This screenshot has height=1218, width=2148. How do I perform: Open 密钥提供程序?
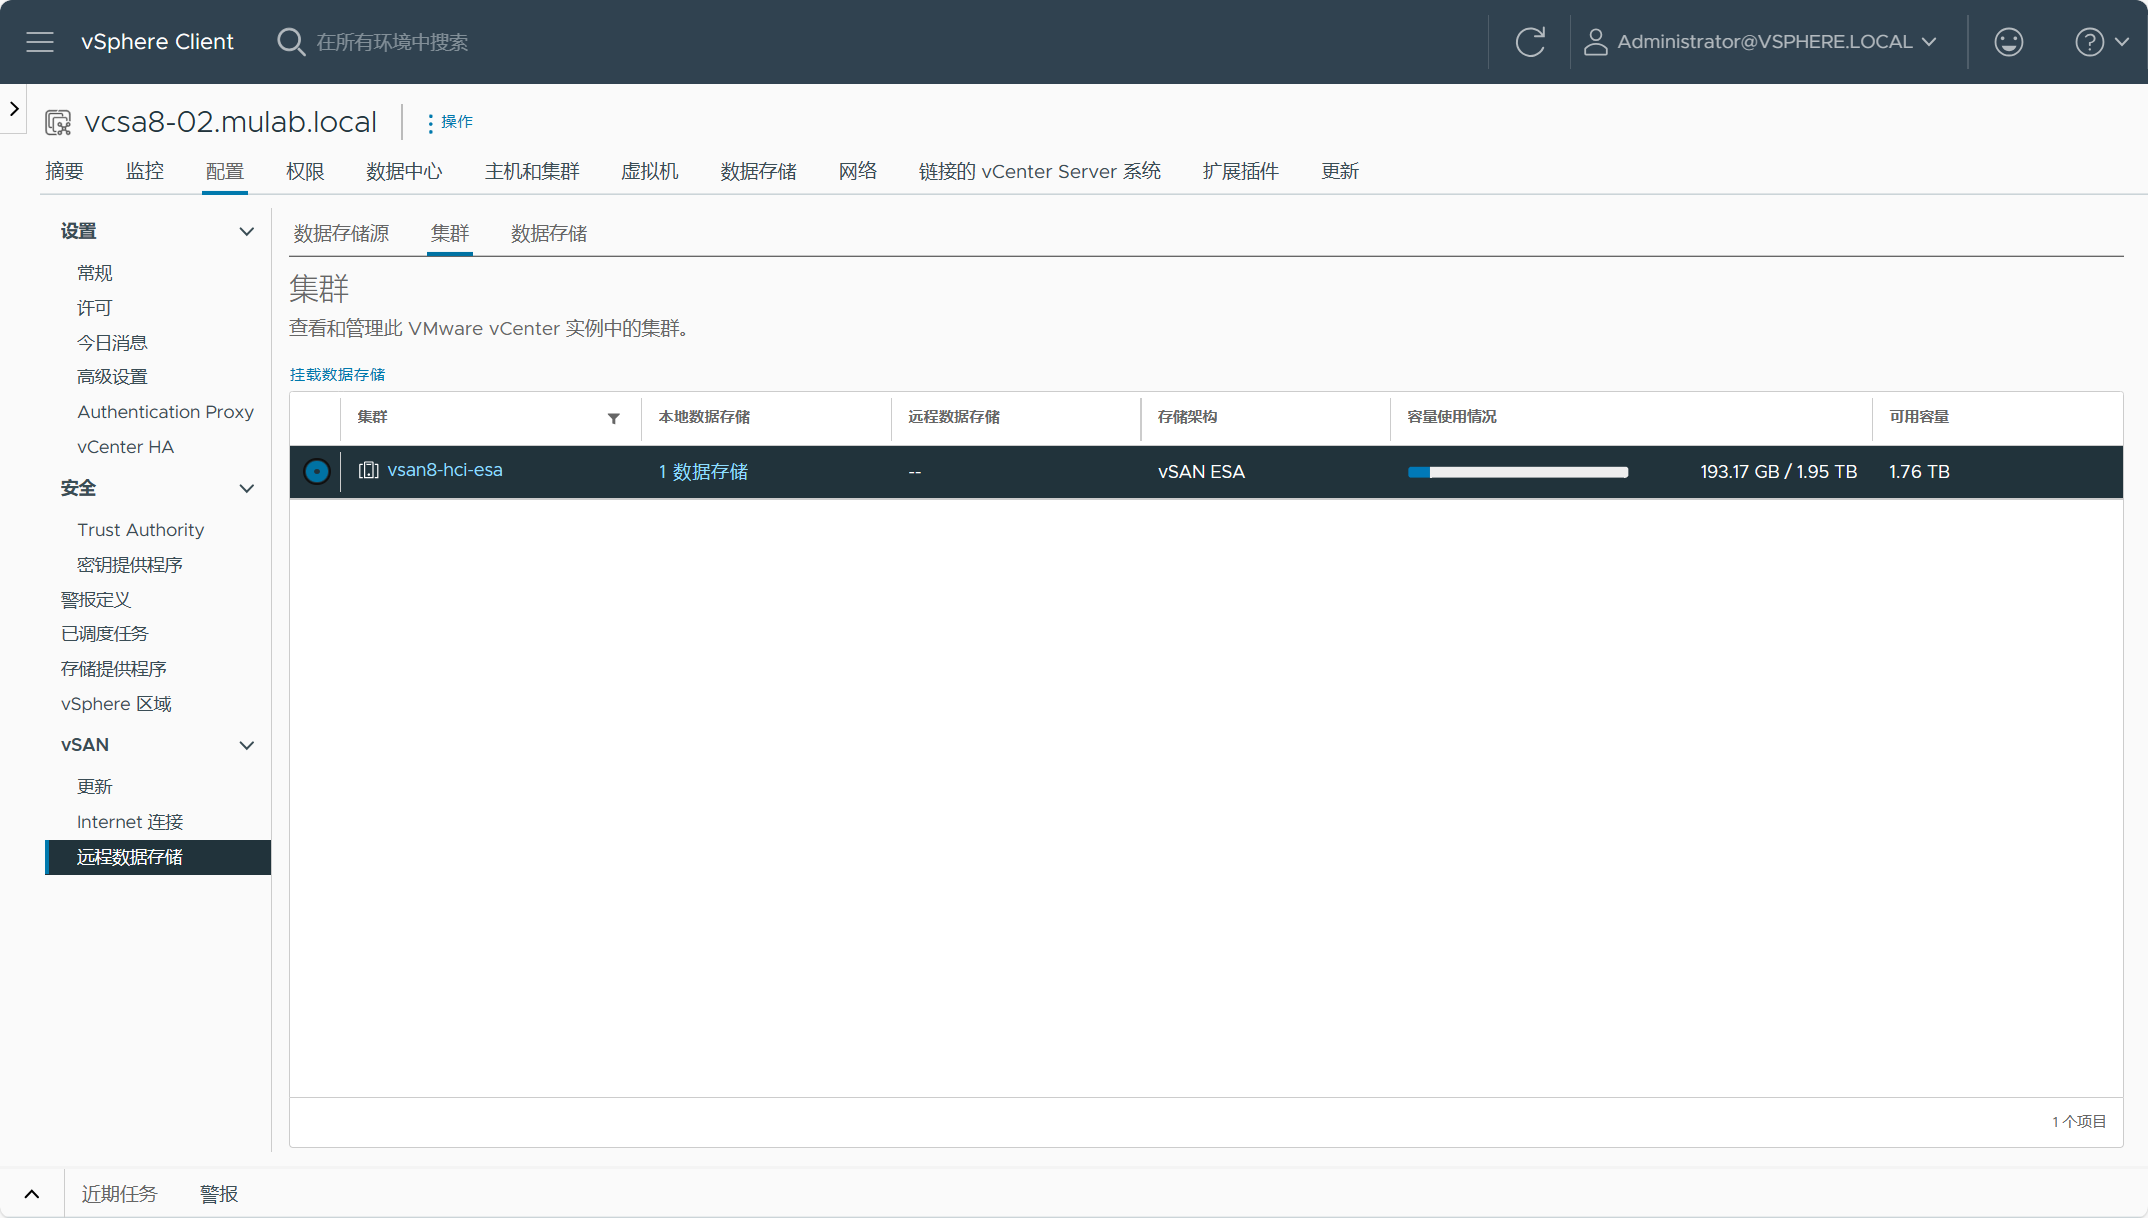(130, 565)
